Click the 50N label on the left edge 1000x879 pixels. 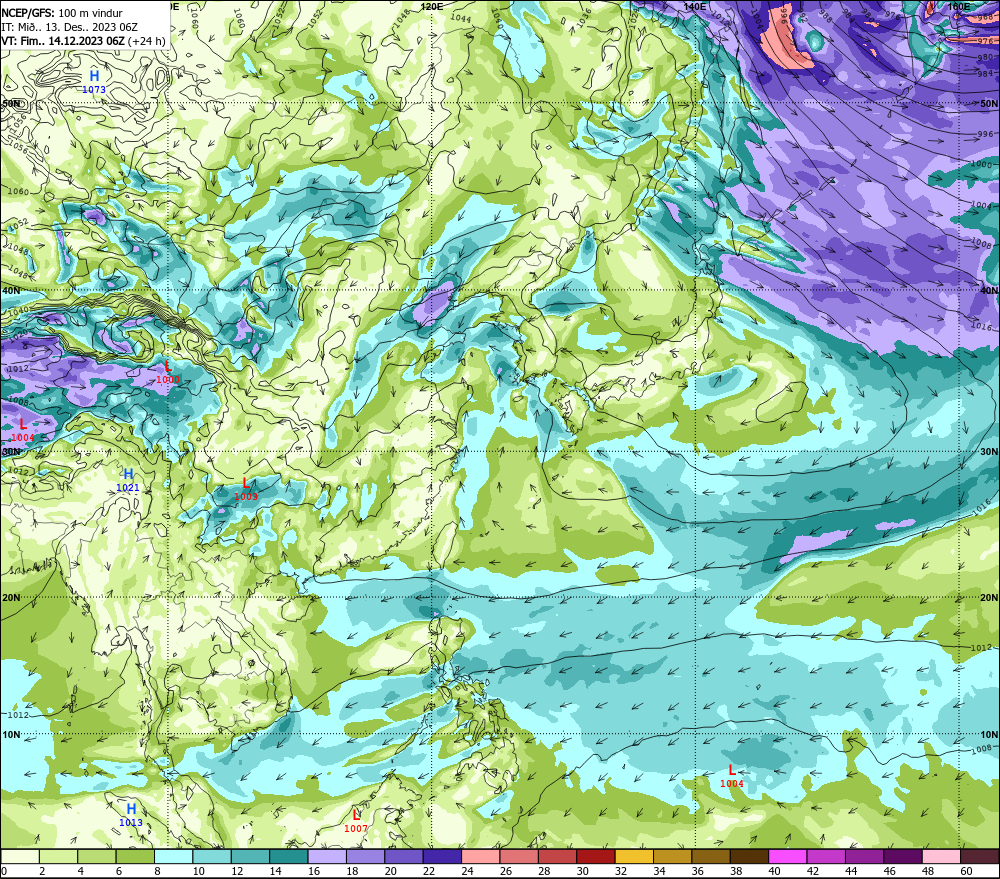[11, 103]
